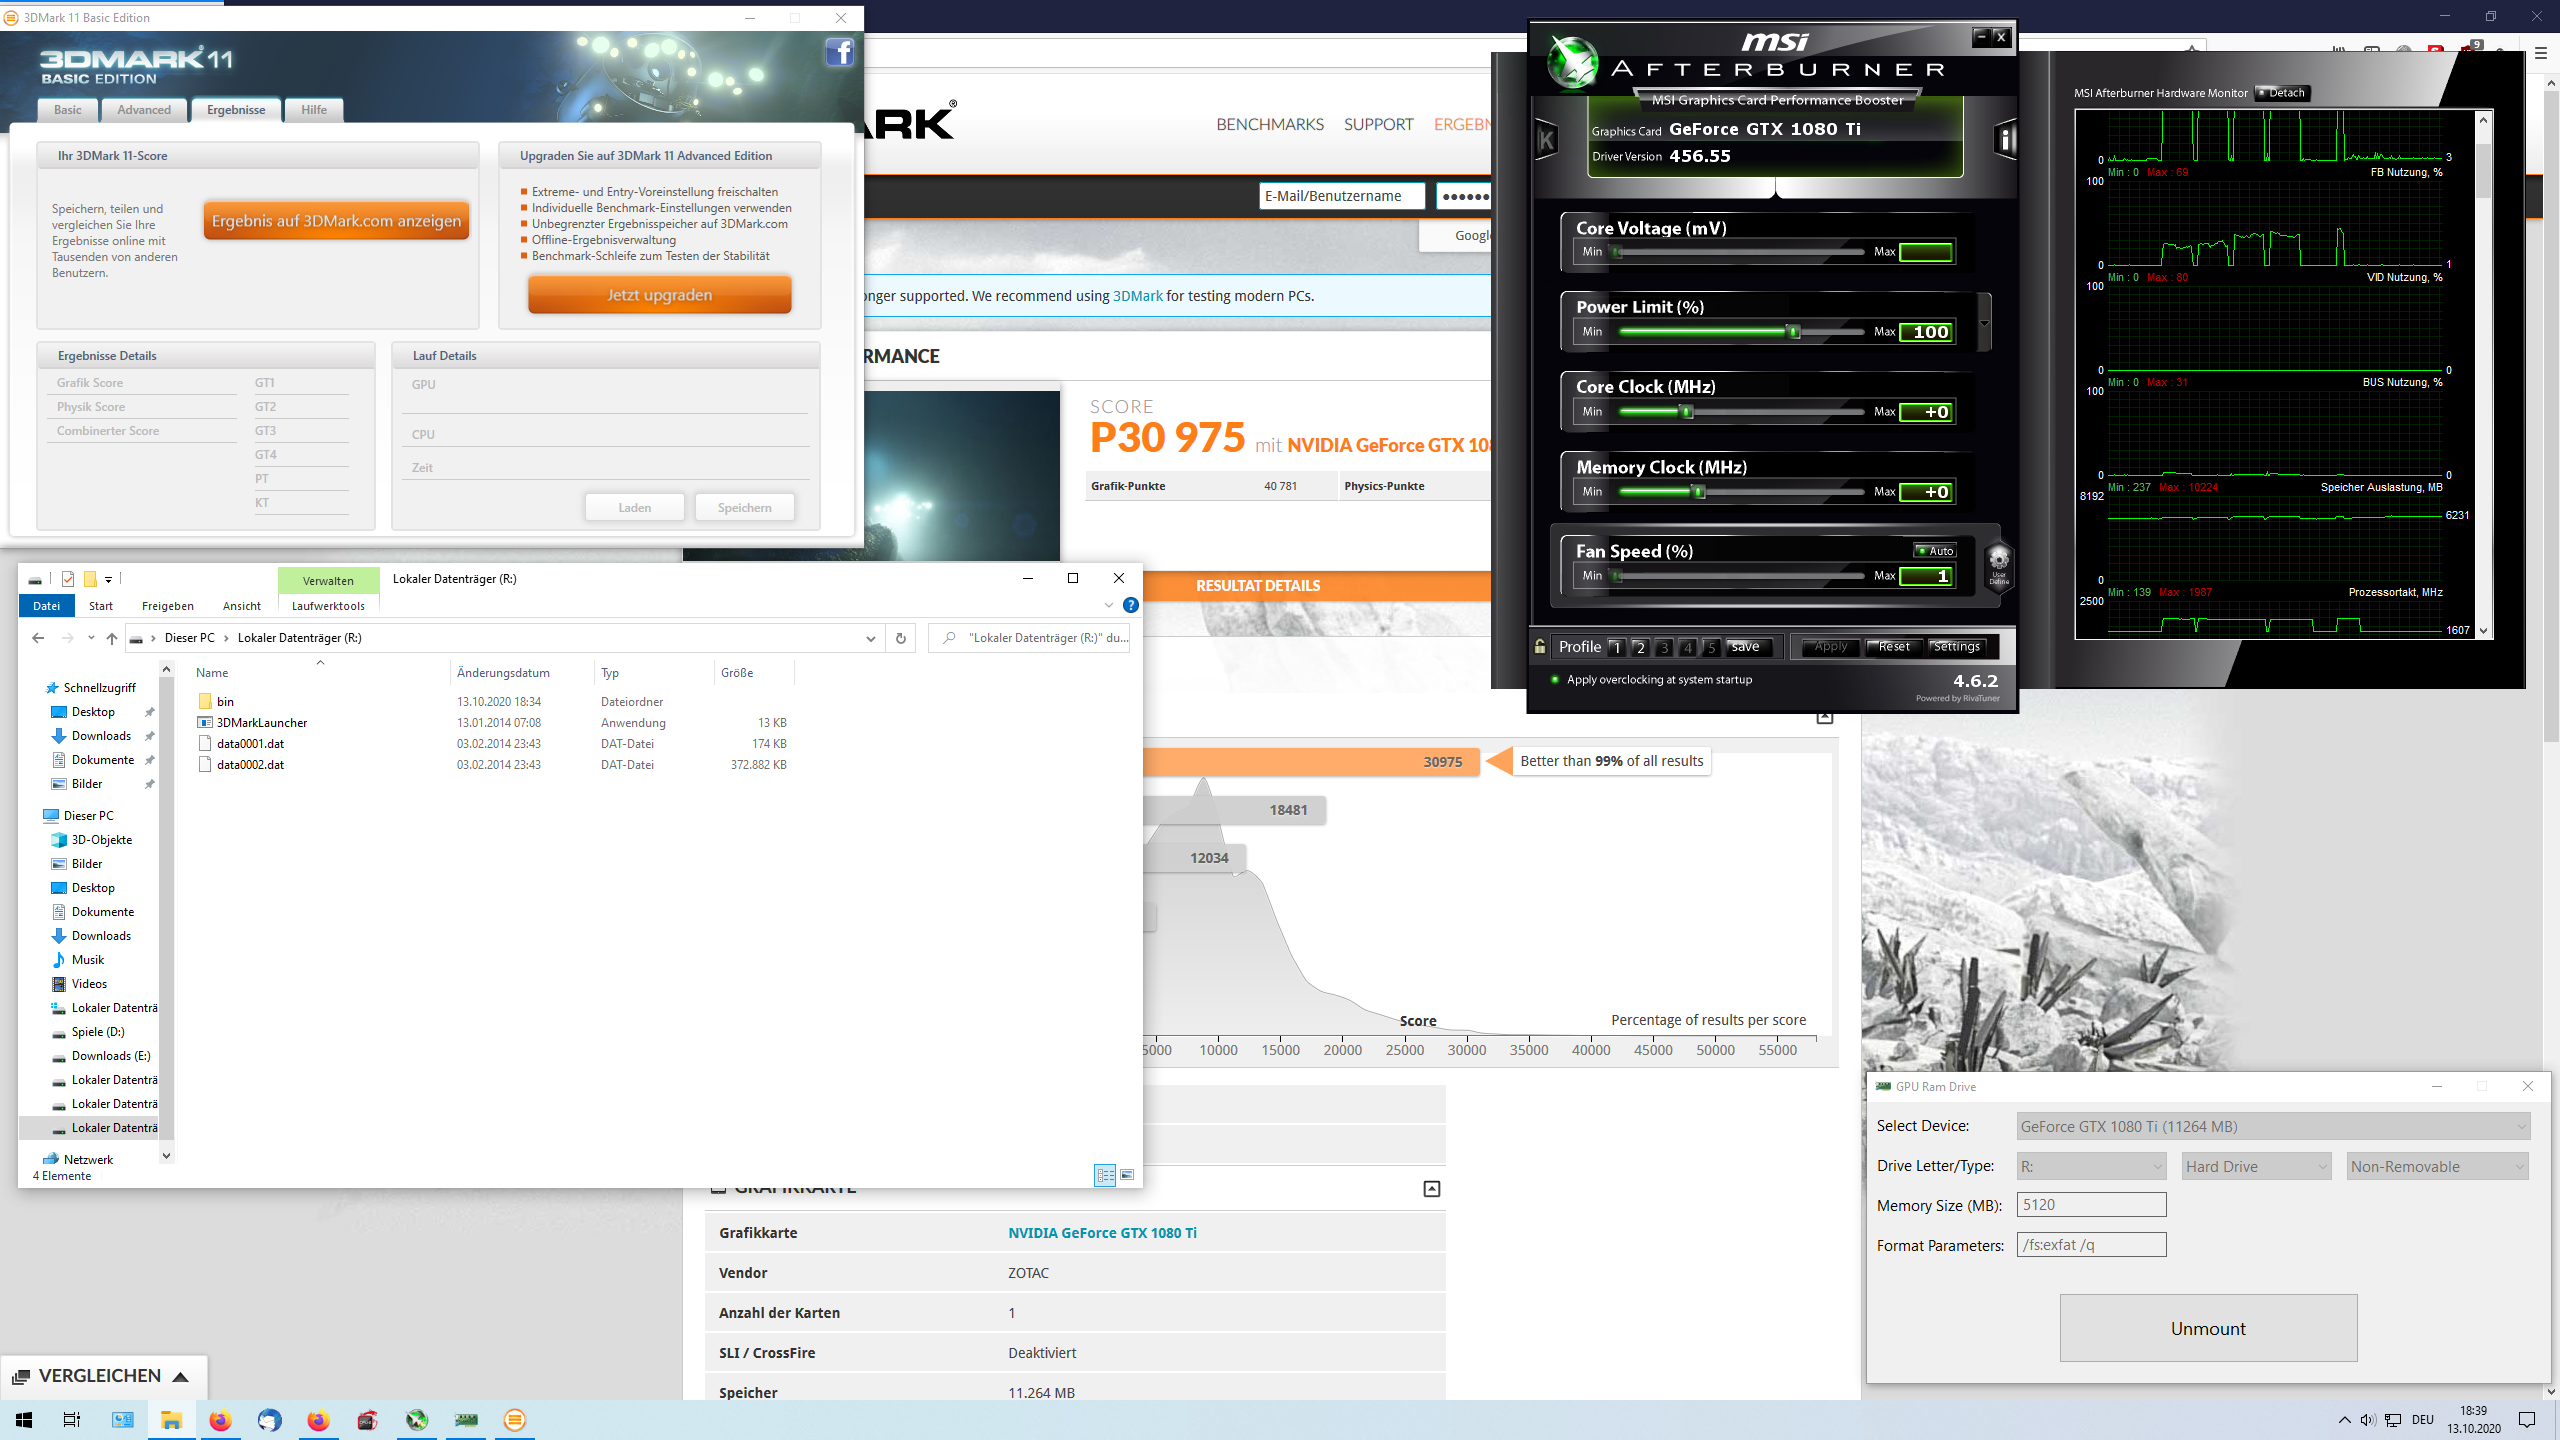This screenshot has width=2560, height=1440.
Task: Click the Afterburner profile lock icon
Action: tap(1540, 647)
